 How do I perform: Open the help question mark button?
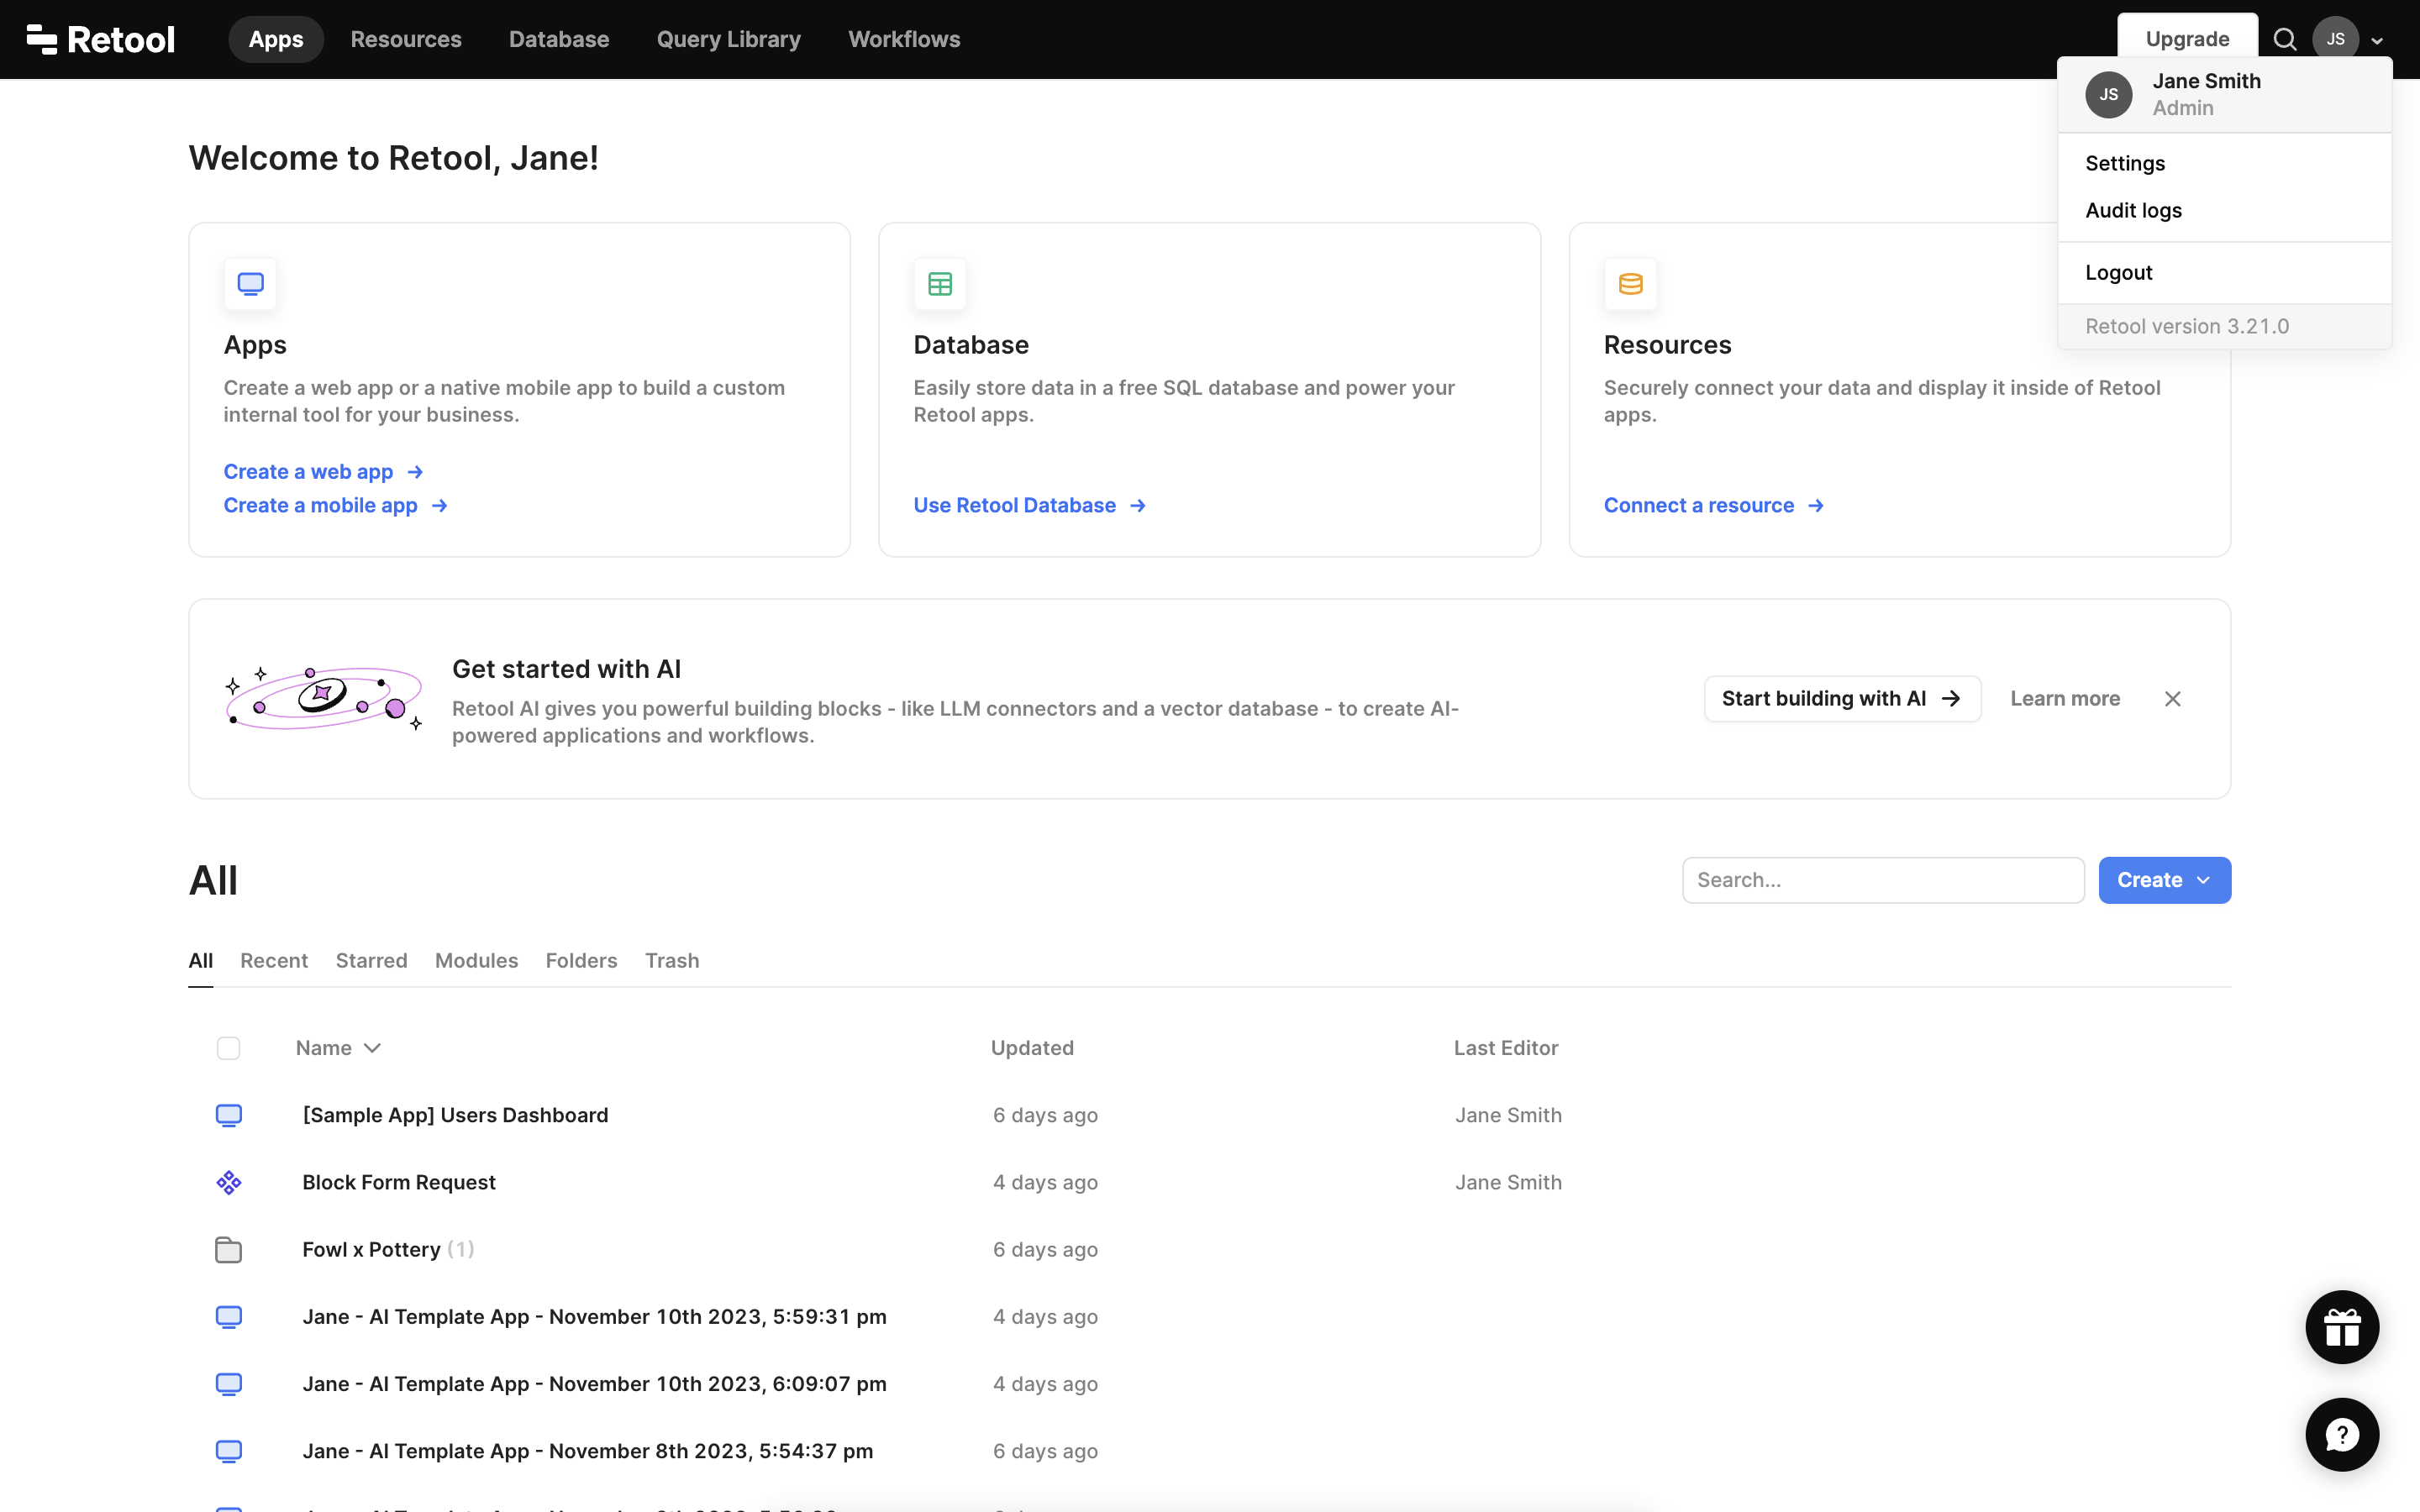(x=2342, y=1434)
